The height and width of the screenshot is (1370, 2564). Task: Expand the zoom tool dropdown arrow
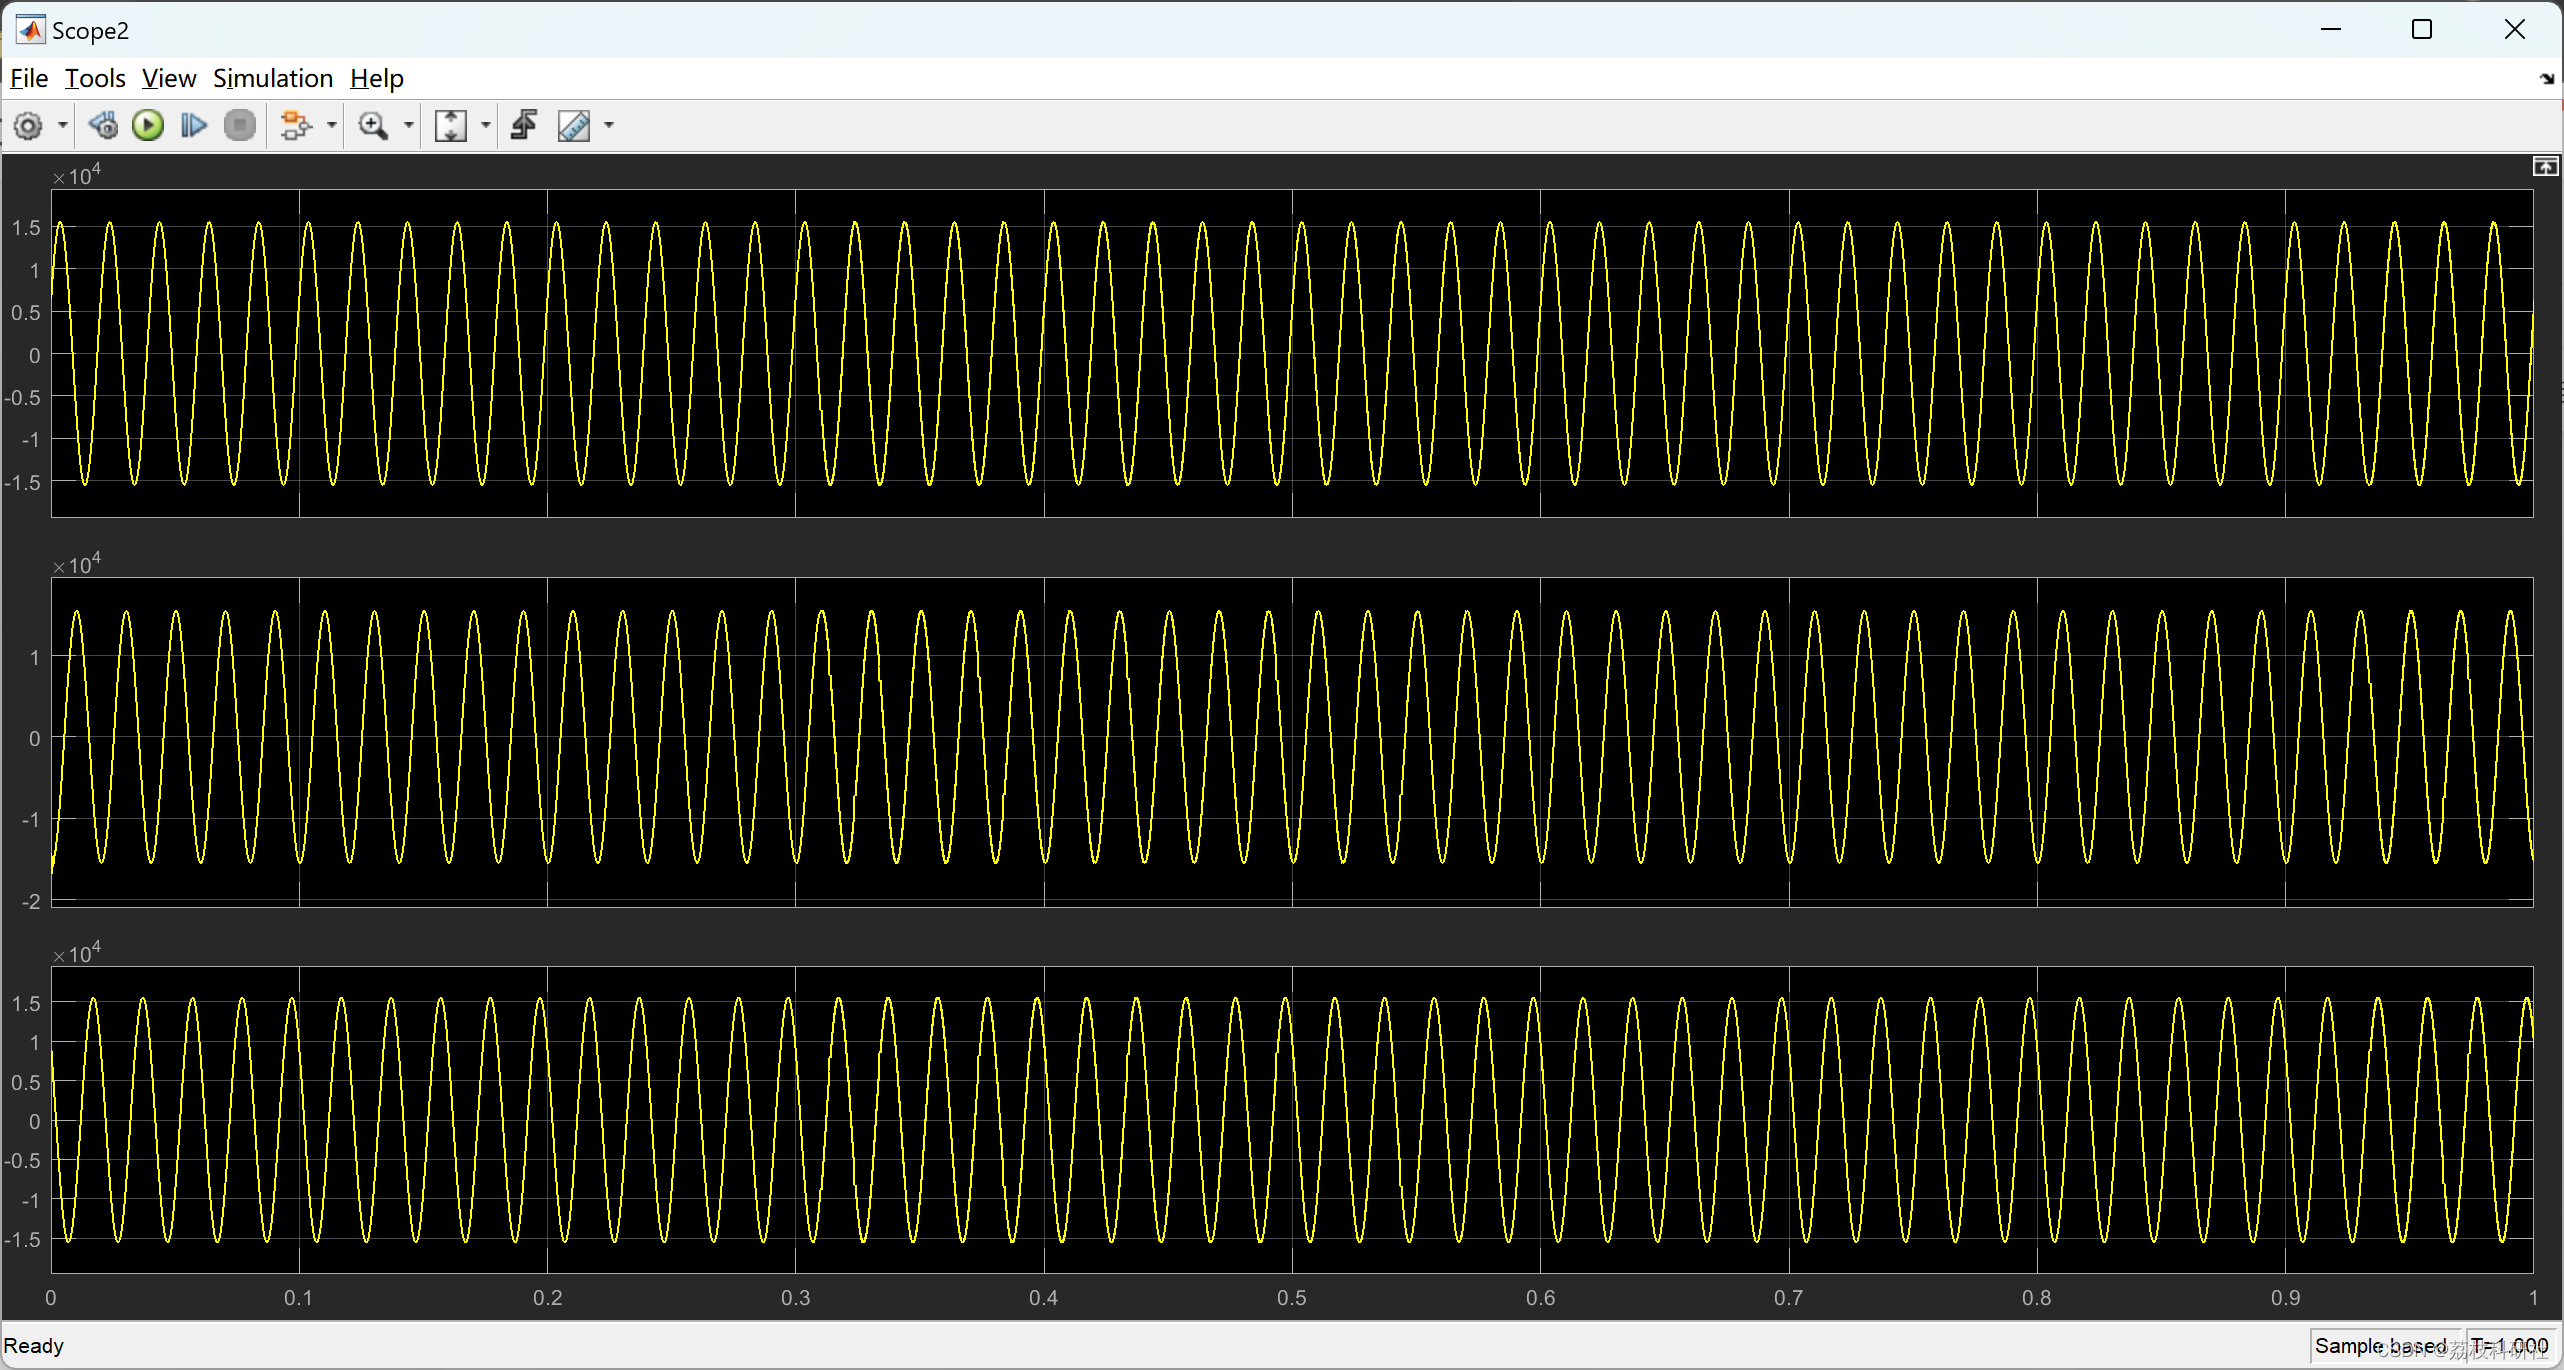click(x=408, y=126)
